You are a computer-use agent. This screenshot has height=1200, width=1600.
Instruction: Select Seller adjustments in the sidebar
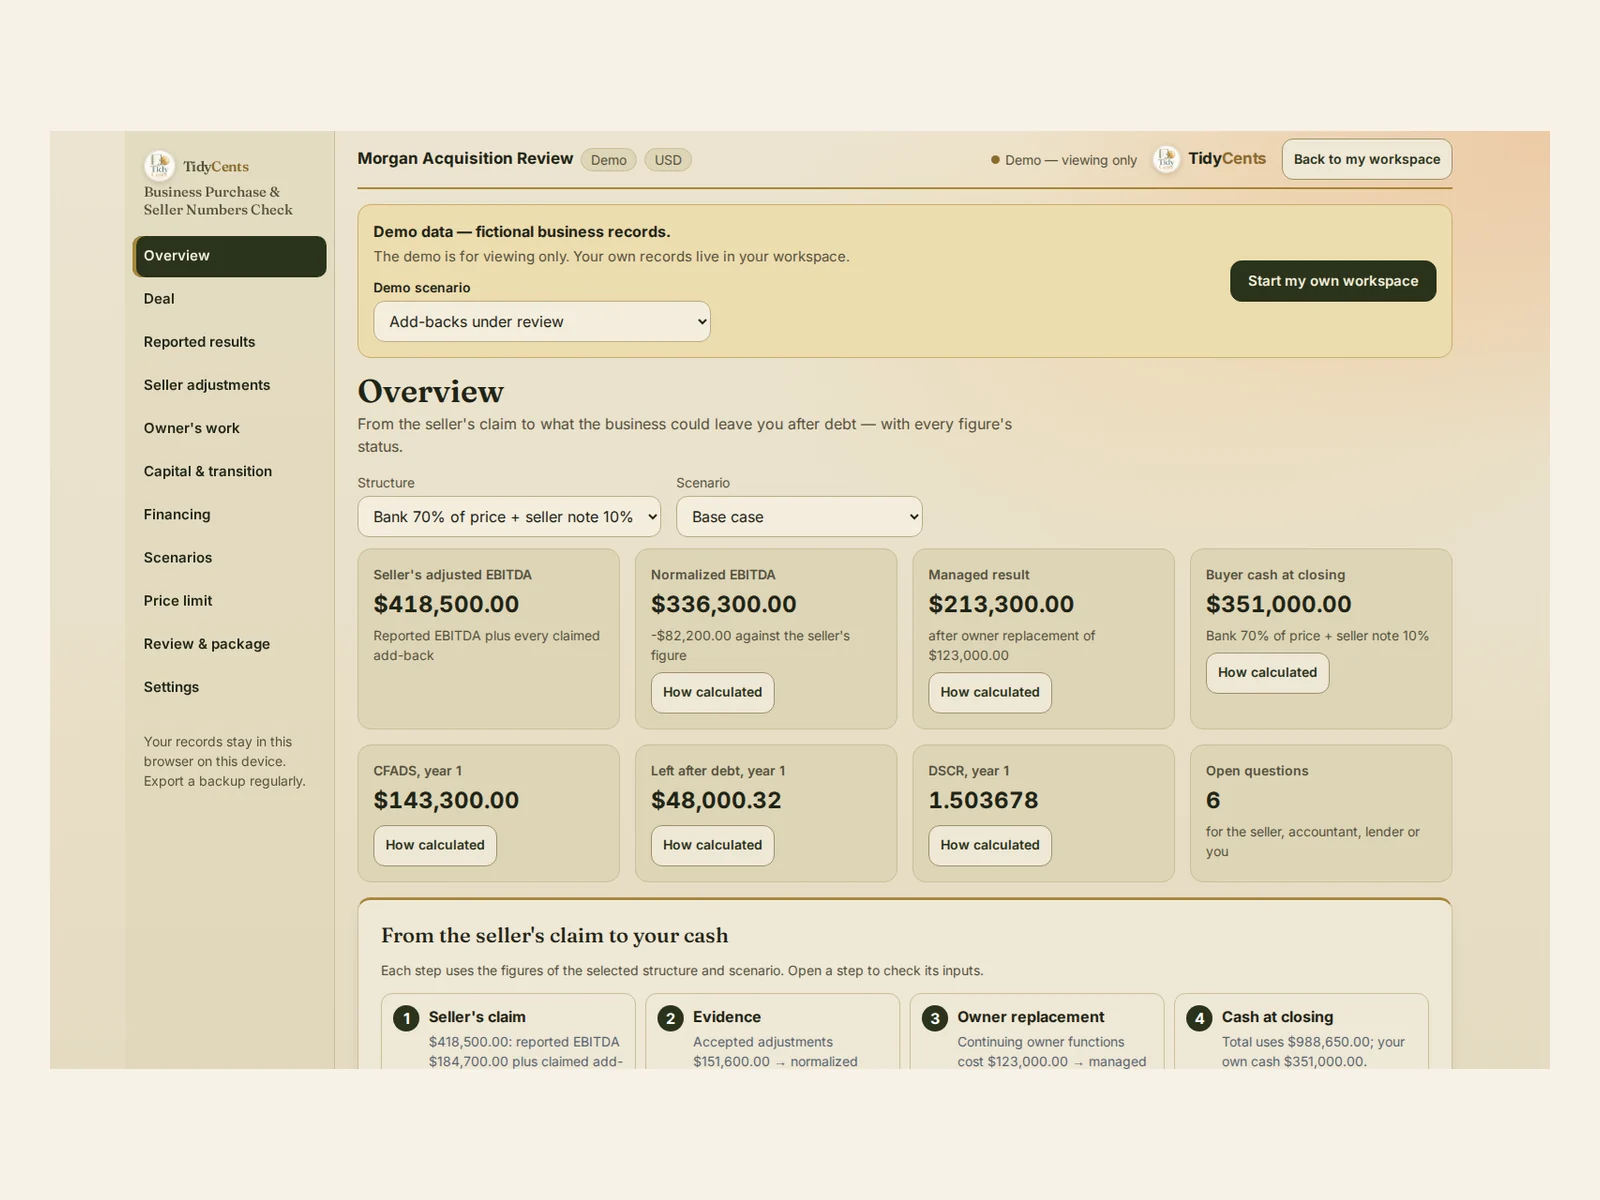point(229,385)
